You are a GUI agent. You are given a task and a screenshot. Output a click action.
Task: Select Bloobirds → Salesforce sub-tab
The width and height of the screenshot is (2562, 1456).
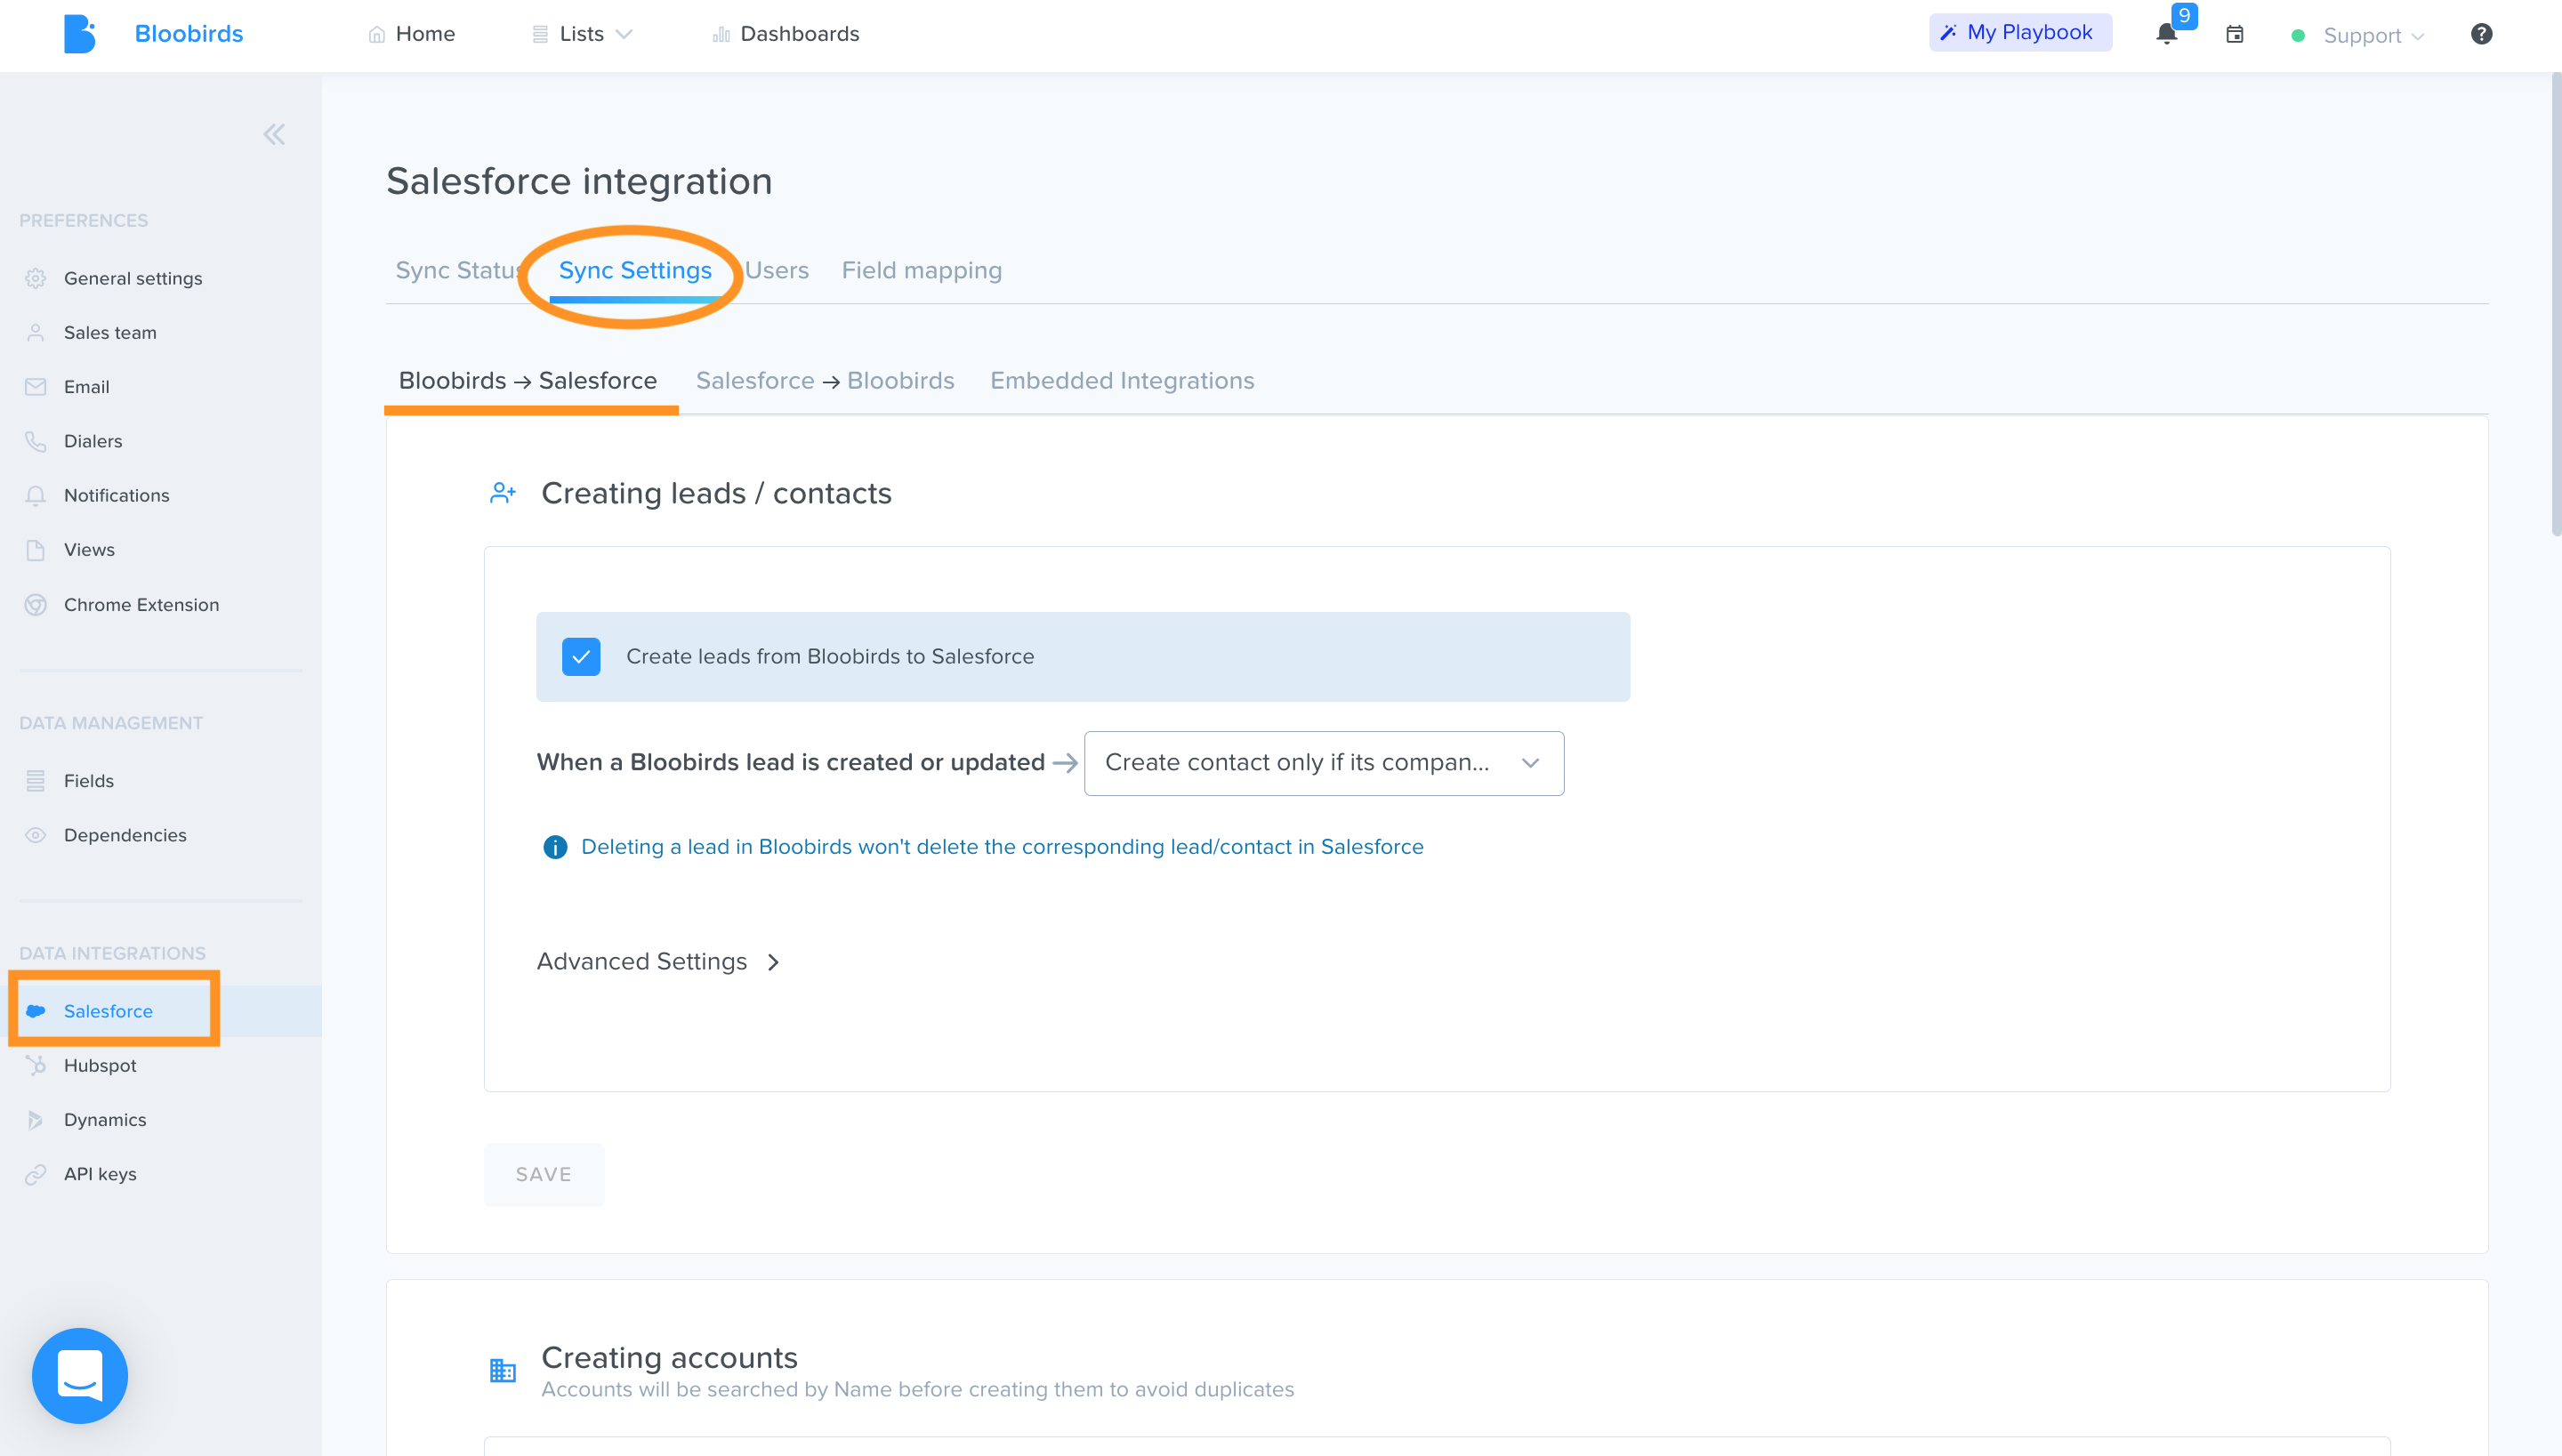click(528, 381)
